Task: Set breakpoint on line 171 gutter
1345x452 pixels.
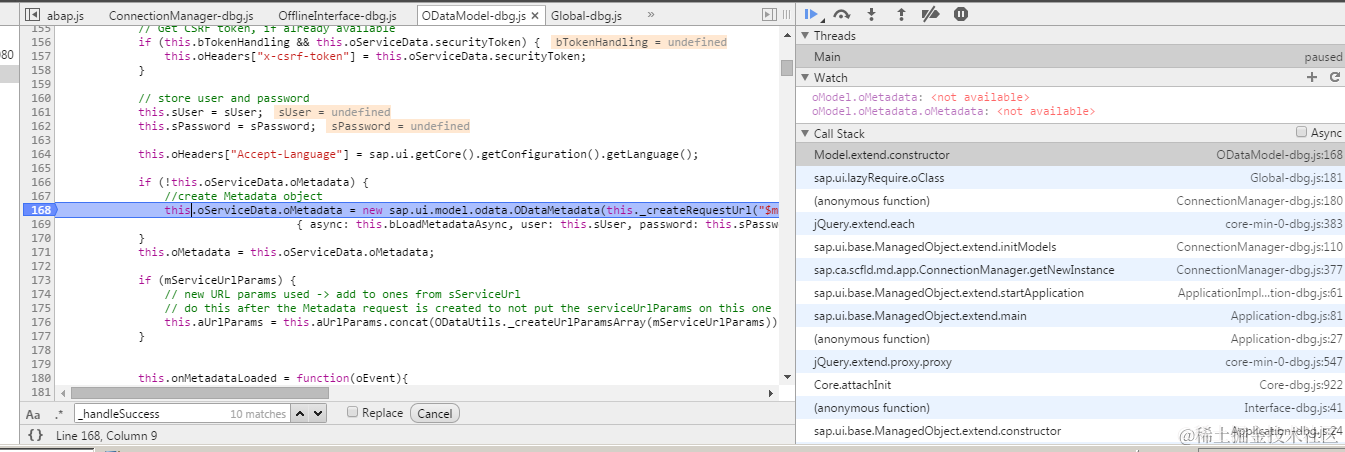Action: [40, 252]
